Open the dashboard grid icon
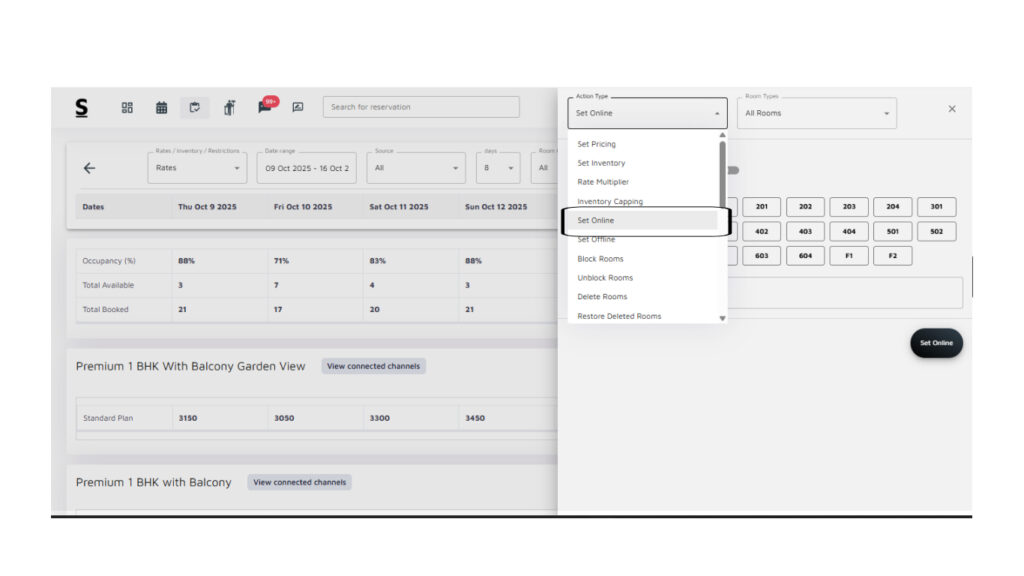This screenshot has width=1024, height=576. 127,107
